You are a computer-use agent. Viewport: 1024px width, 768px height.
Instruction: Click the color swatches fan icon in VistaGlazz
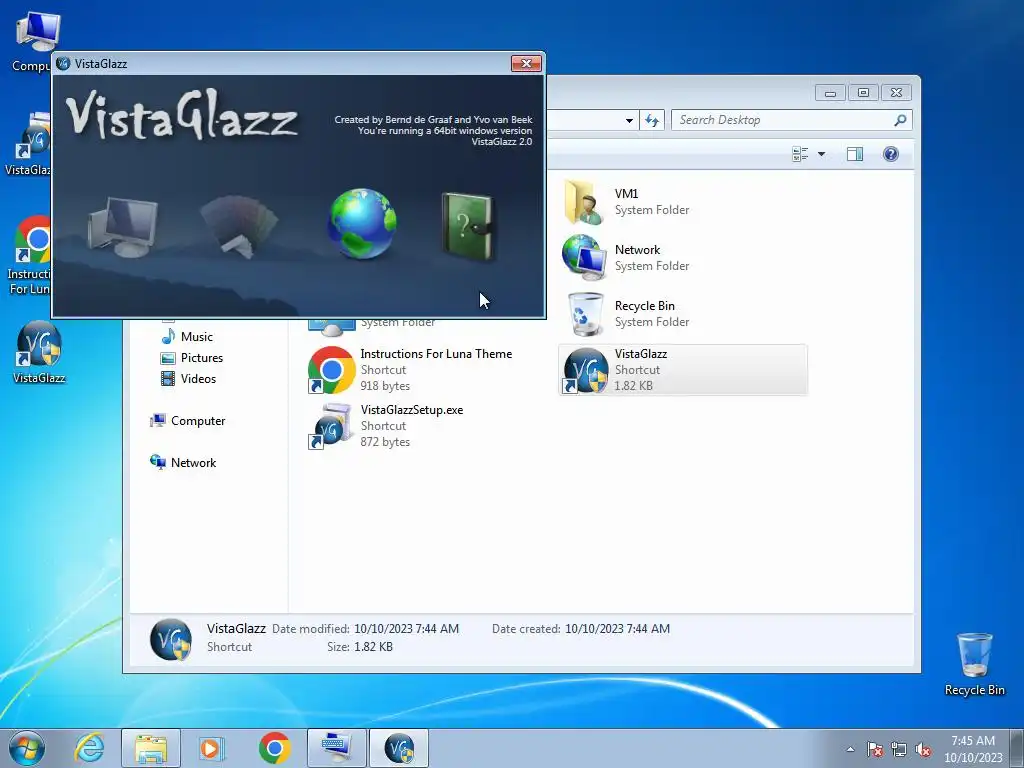click(239, 227)
